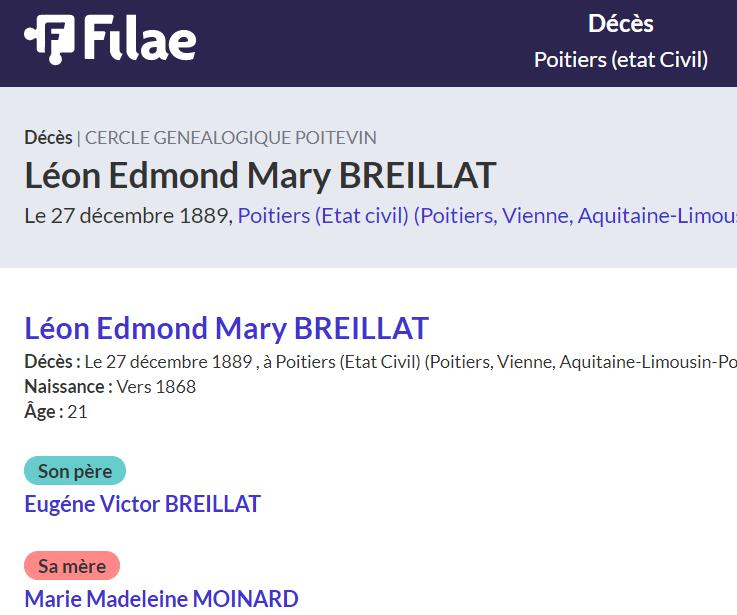Select the Décès heading in top banner
Viewport: 737px width, 615px height.
click(x=620, y=24)
